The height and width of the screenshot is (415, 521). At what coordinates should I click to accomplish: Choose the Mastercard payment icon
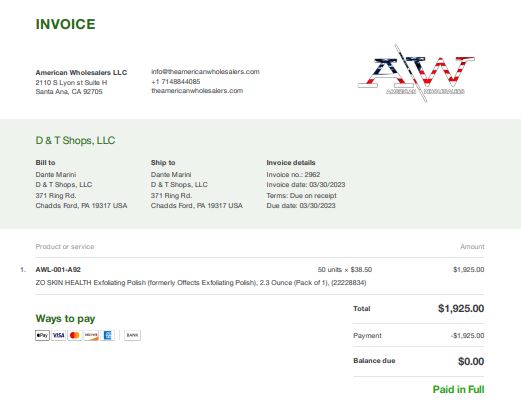tap(75, 335)
